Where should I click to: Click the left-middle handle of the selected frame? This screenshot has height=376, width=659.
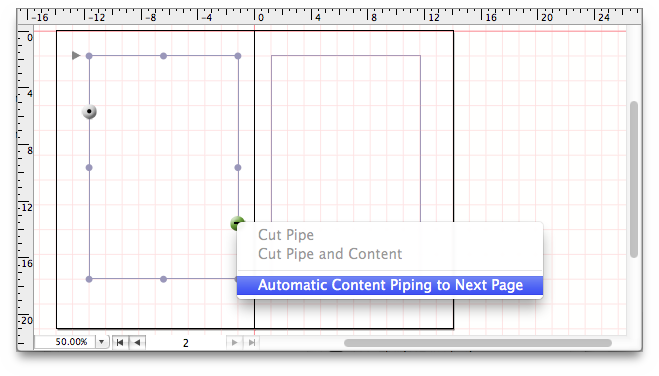[89, 168]
